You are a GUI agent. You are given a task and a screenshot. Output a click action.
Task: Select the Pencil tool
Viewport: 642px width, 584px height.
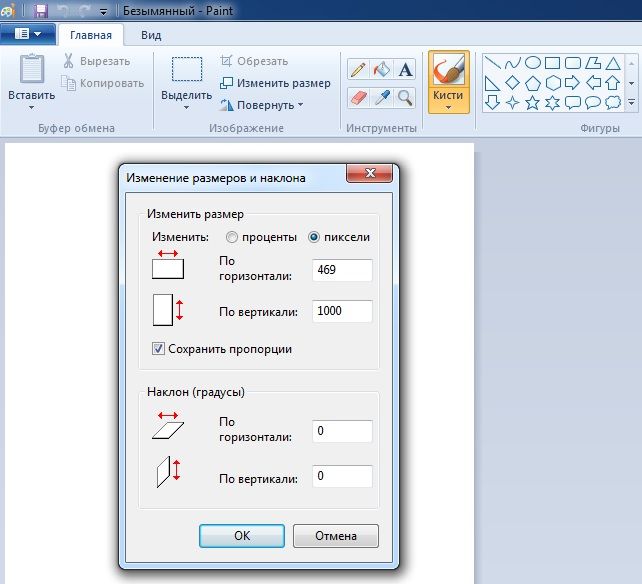coord(358,70)
